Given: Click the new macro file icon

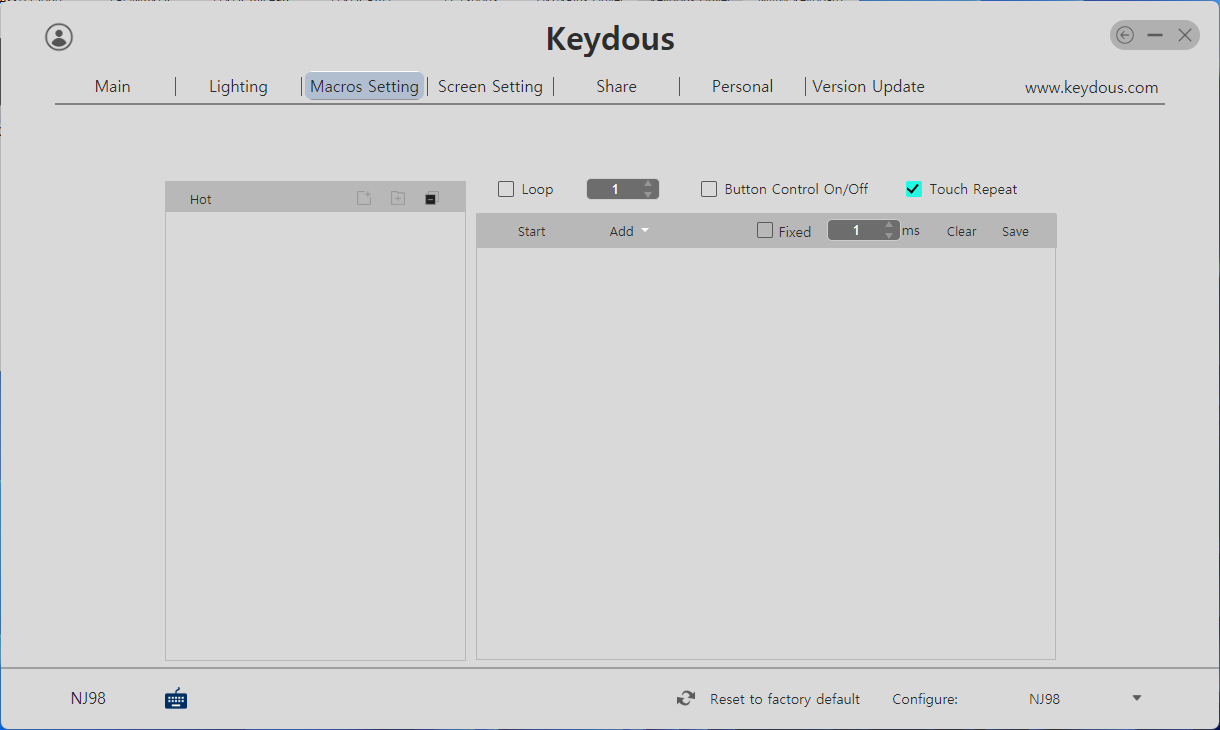Looking at the screenshot, I should tap(364, 198).
